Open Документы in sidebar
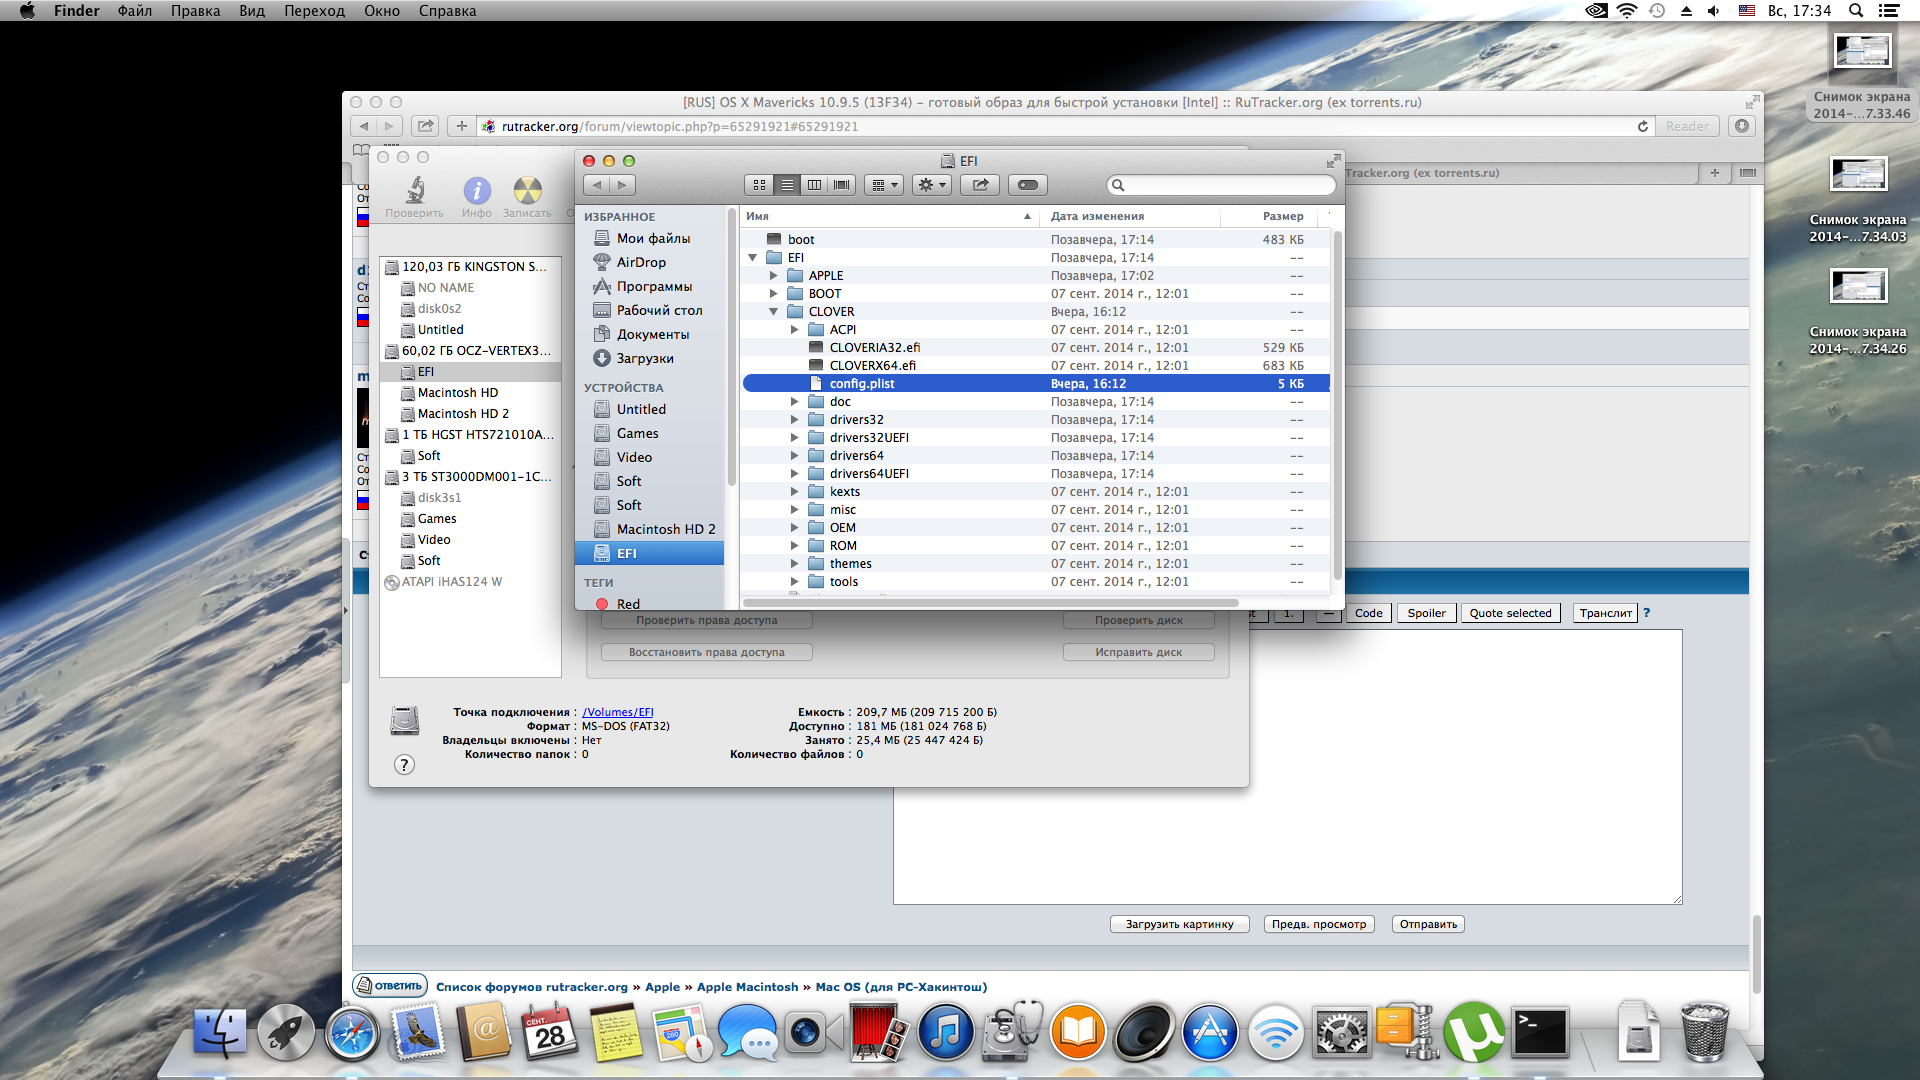 pyautogui.click(x=651, y=334)
